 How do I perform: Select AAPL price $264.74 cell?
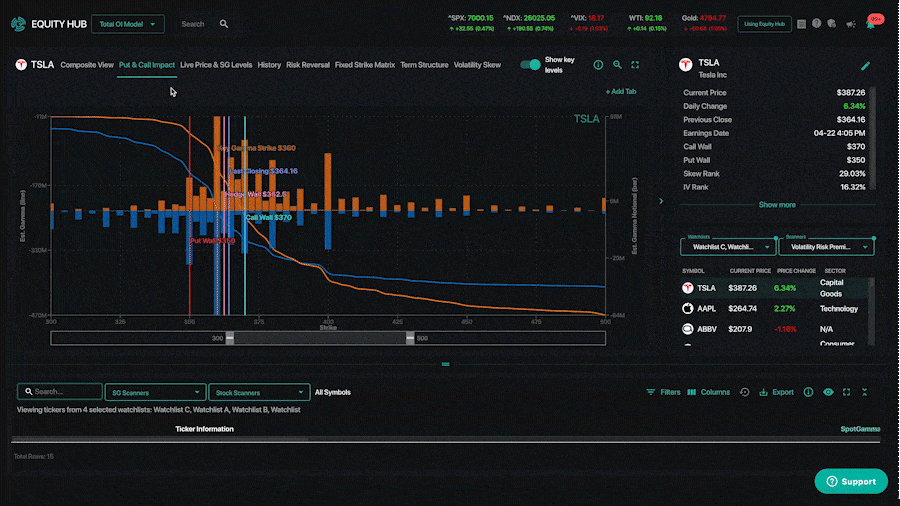(x=742, y=309)
